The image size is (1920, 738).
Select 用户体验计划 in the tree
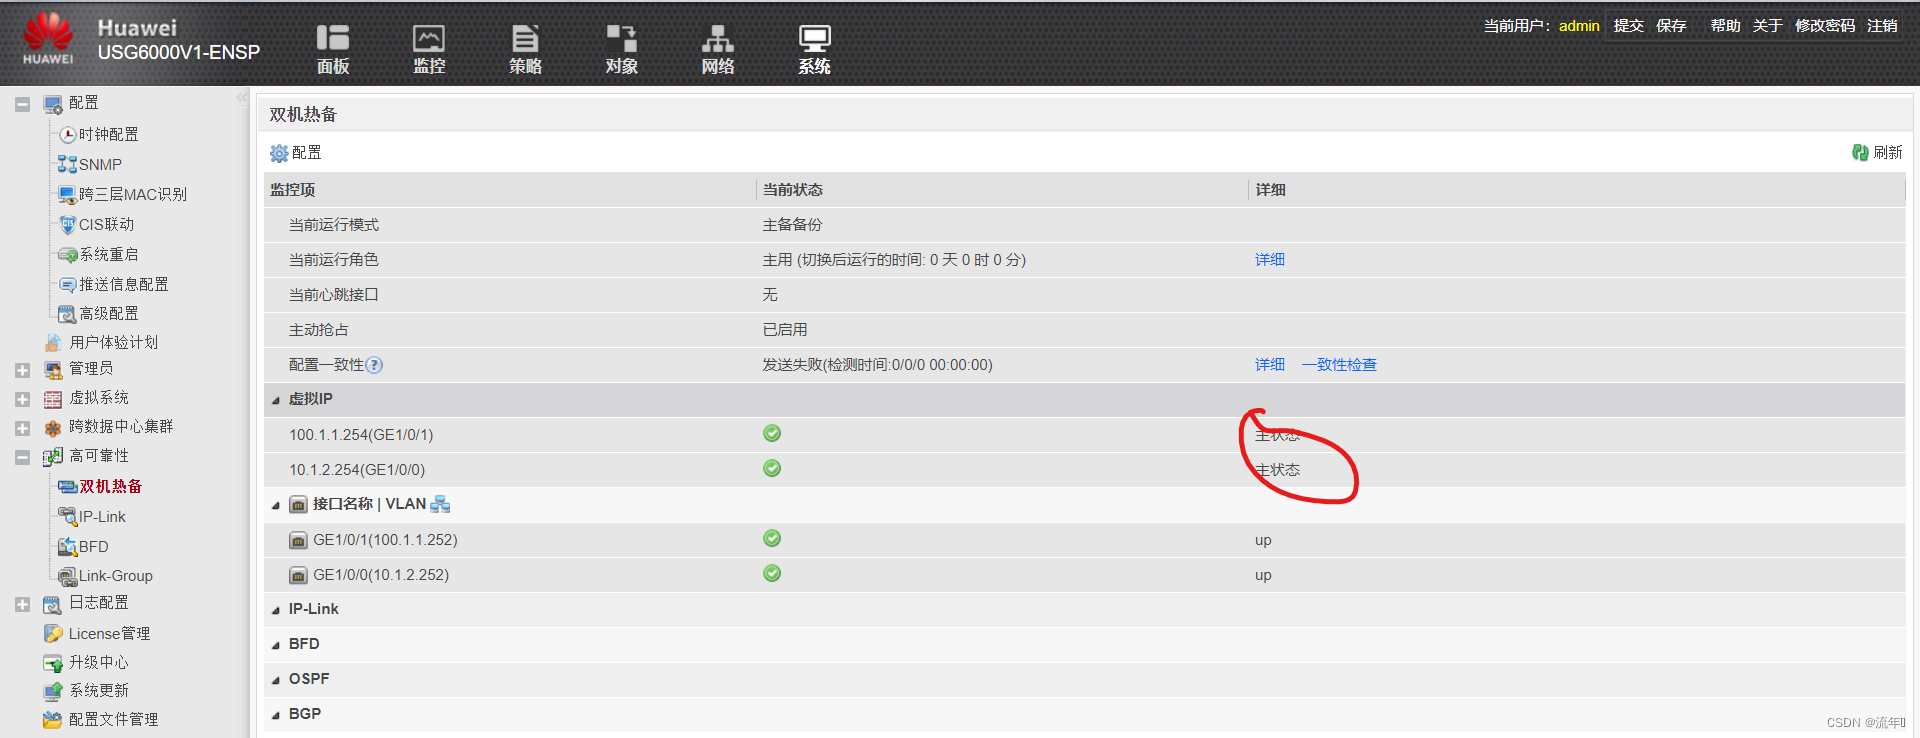(x=113, y=342)
